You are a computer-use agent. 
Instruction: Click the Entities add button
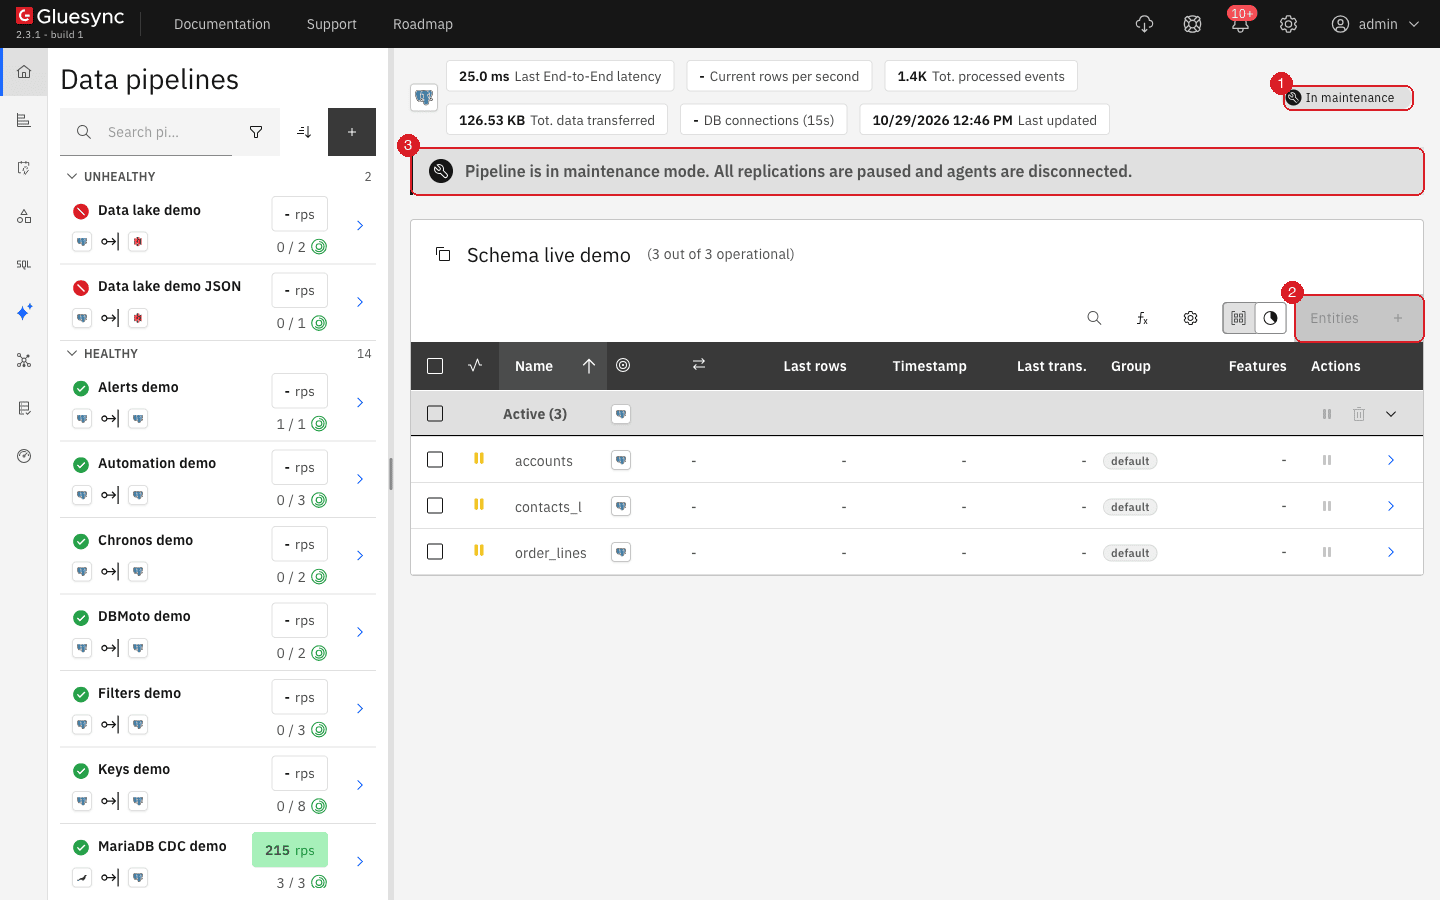click(1359, 318)
